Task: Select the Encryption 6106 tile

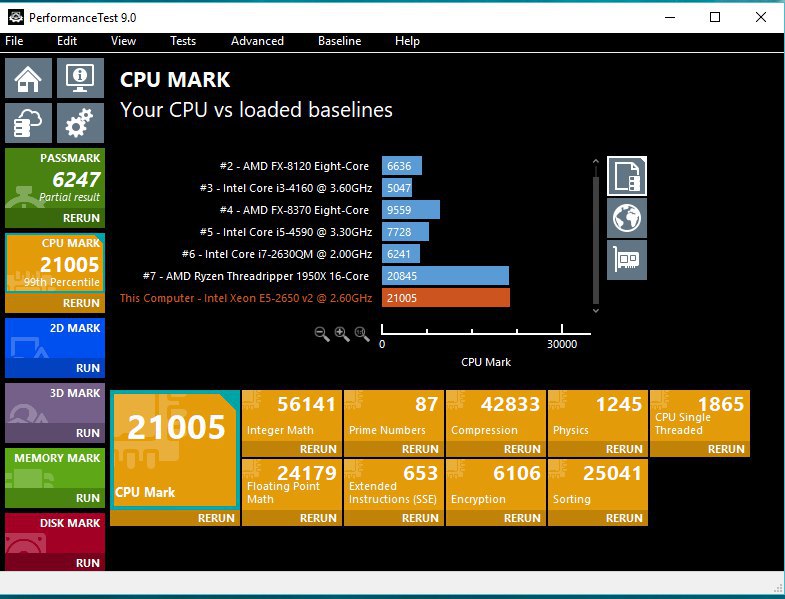Action: (x=496, y=485)
